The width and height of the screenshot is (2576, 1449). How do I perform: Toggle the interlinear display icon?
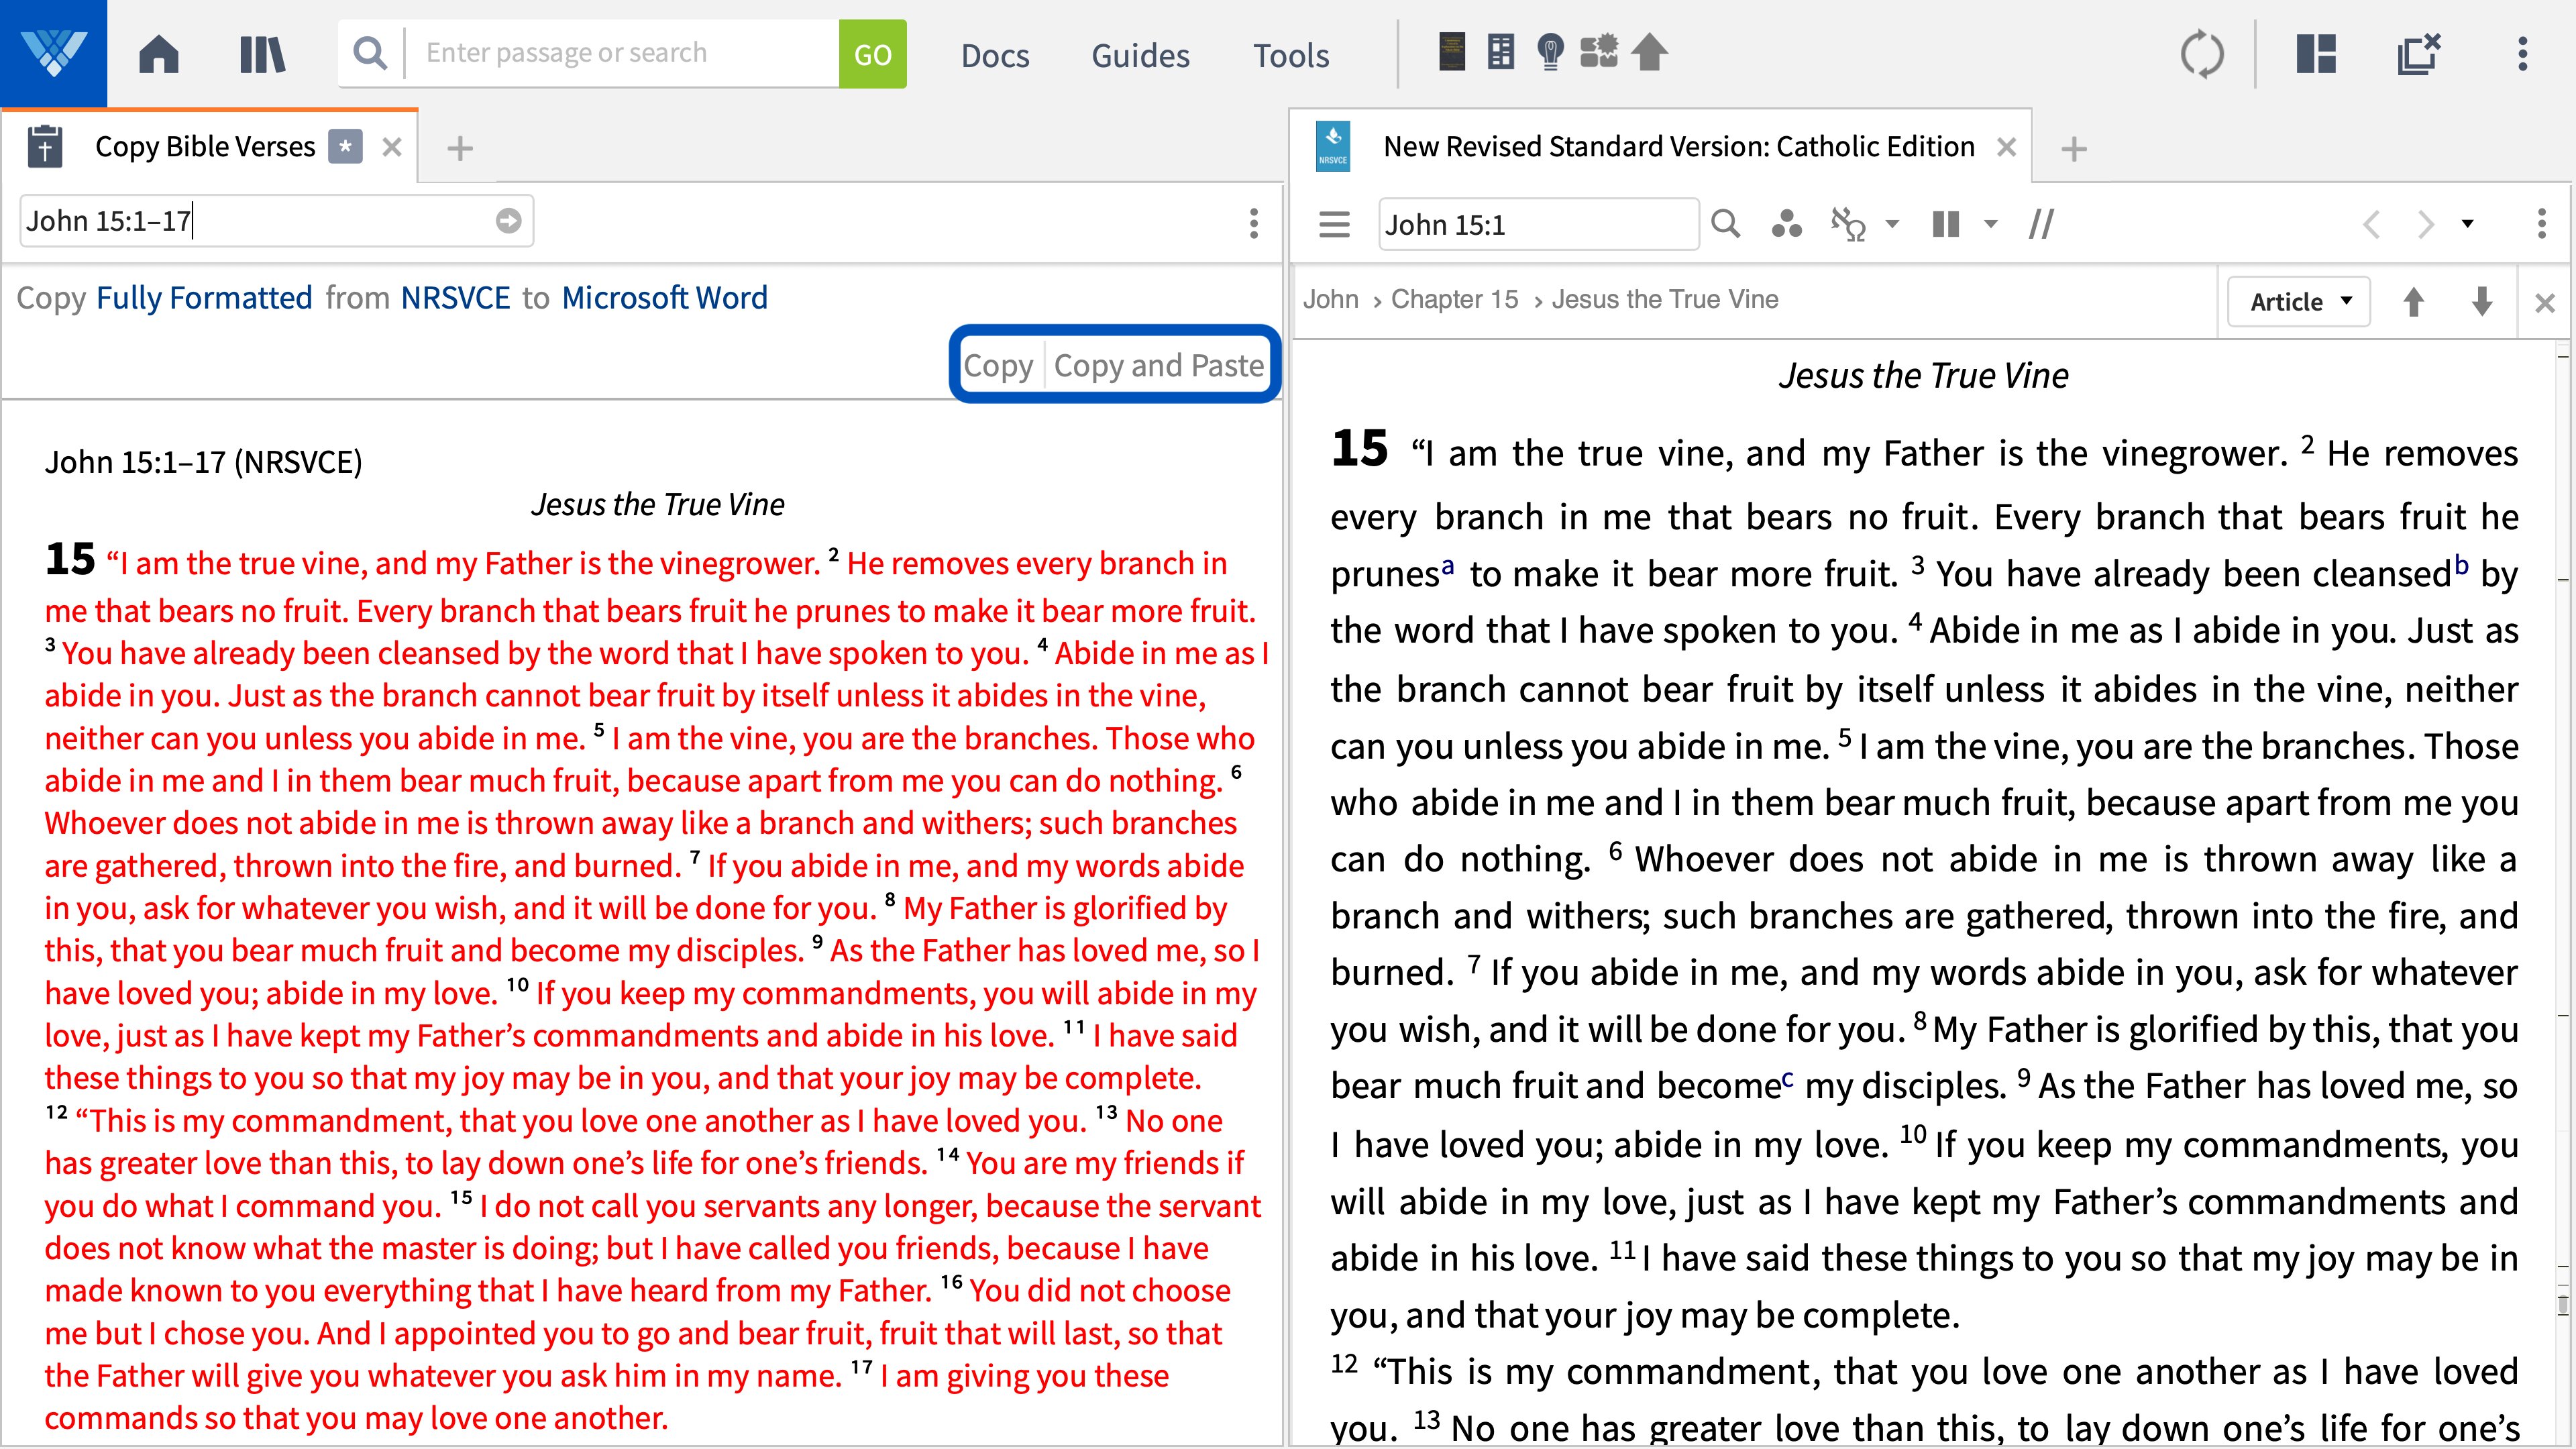click(x=1848, y=224)
